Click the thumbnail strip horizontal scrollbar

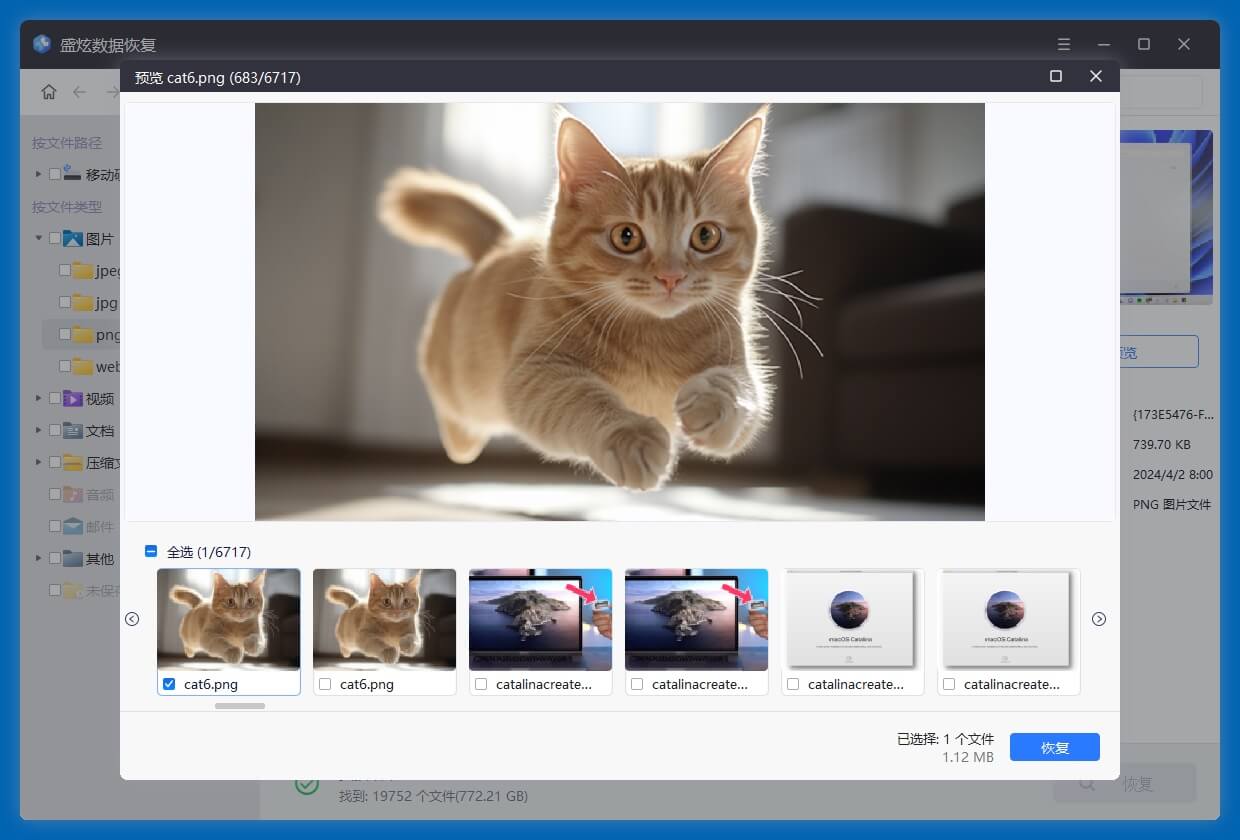pos(240,706)
